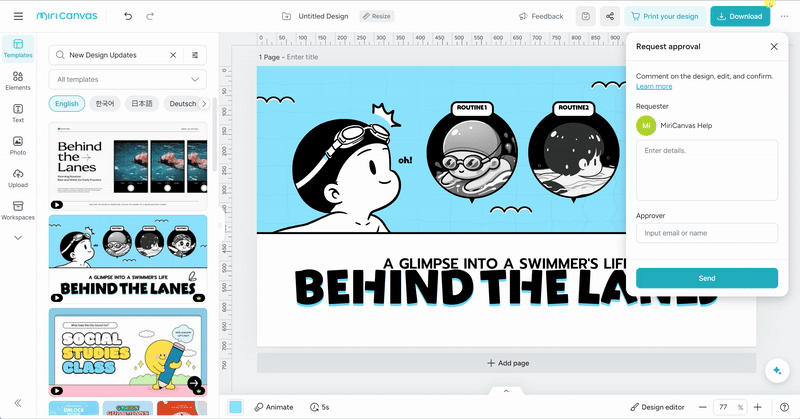Clear the template search text
This screenshot has height=419, width=800.
pos(173,55)
